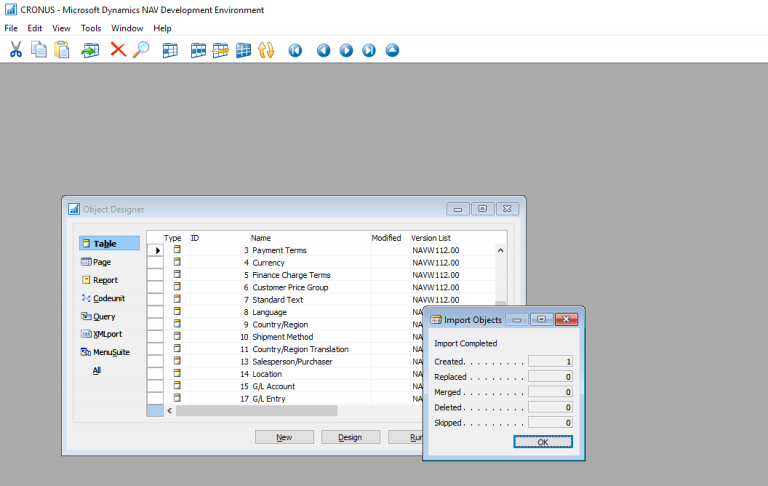This screenshot has height=486, width=768.
Task: Select the Currency table row
Action: click(x=269, y=263)
